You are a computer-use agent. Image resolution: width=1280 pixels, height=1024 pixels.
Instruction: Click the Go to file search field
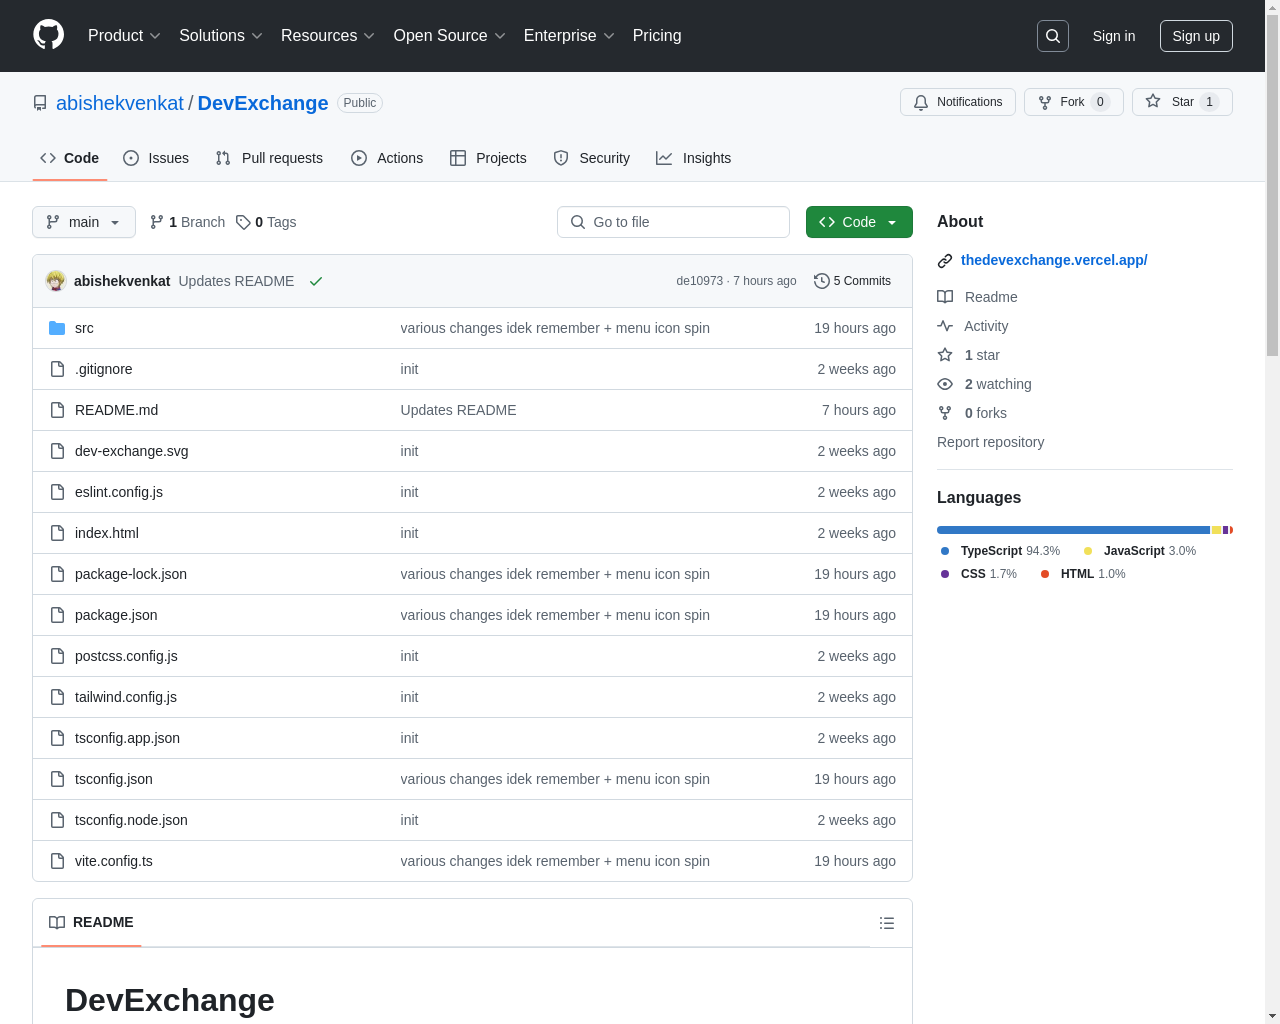click(x=673, y=222)
